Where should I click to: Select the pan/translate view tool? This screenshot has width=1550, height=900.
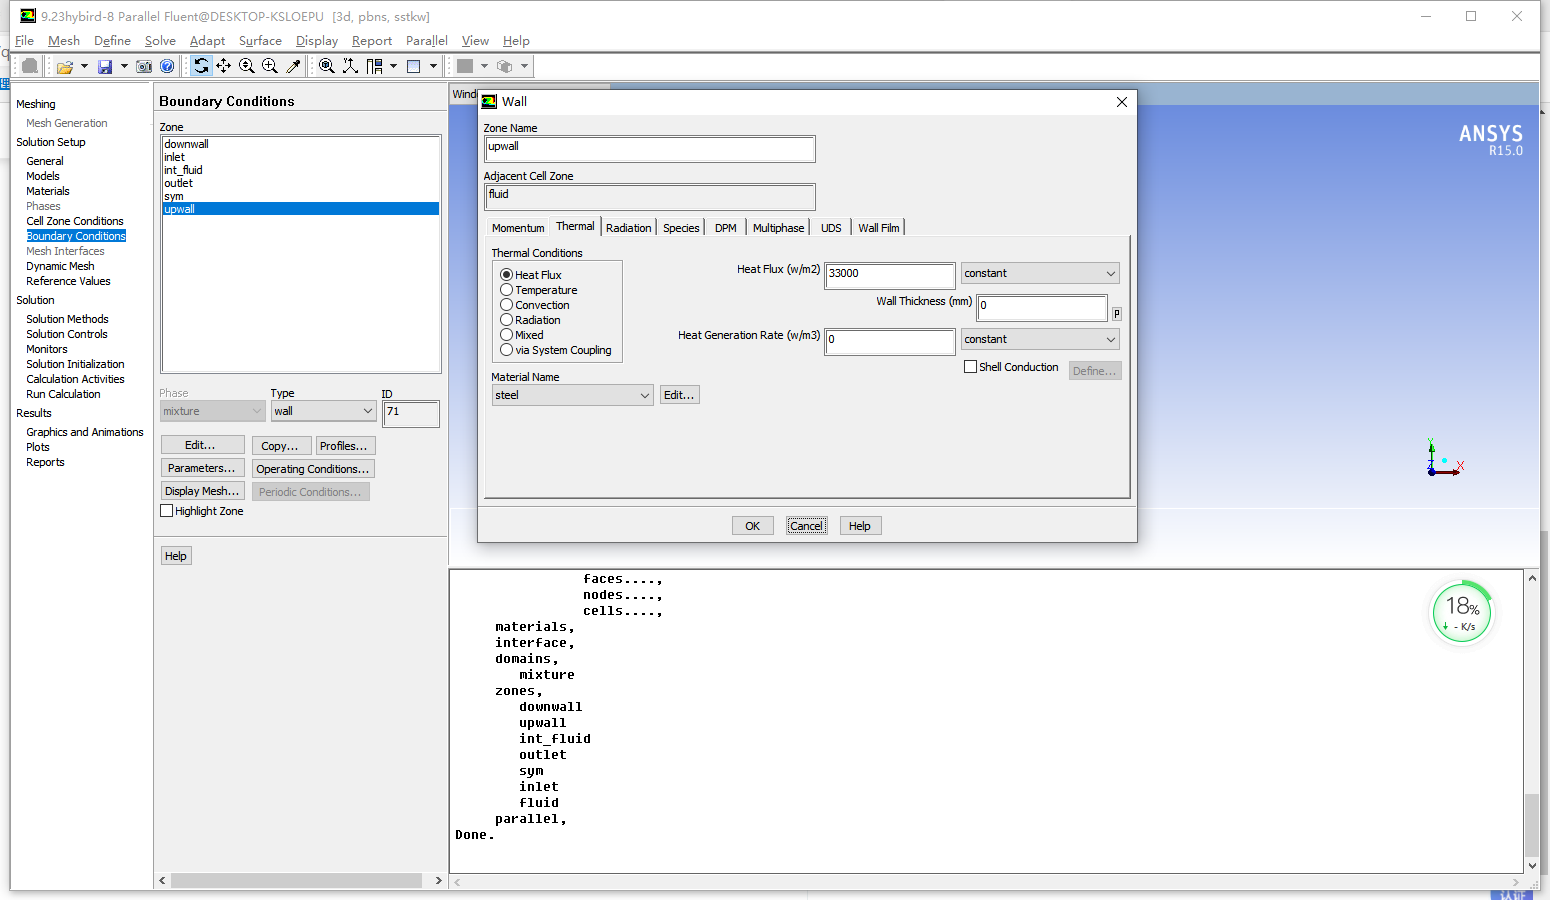click(x=224, y=66)
